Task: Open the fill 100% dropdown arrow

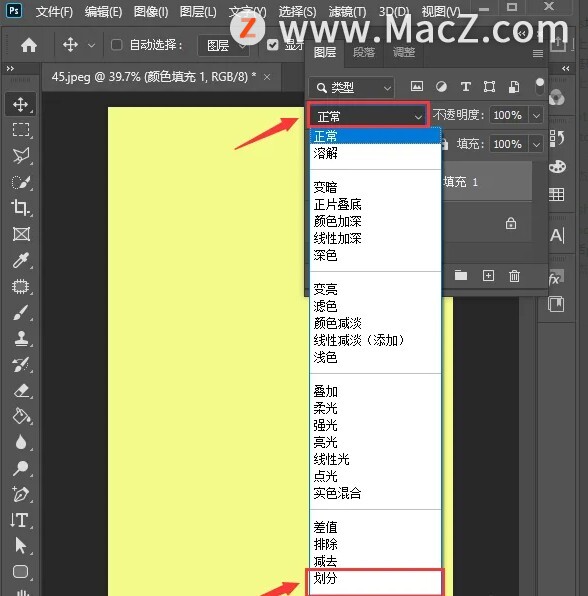Action: [536, 144]
